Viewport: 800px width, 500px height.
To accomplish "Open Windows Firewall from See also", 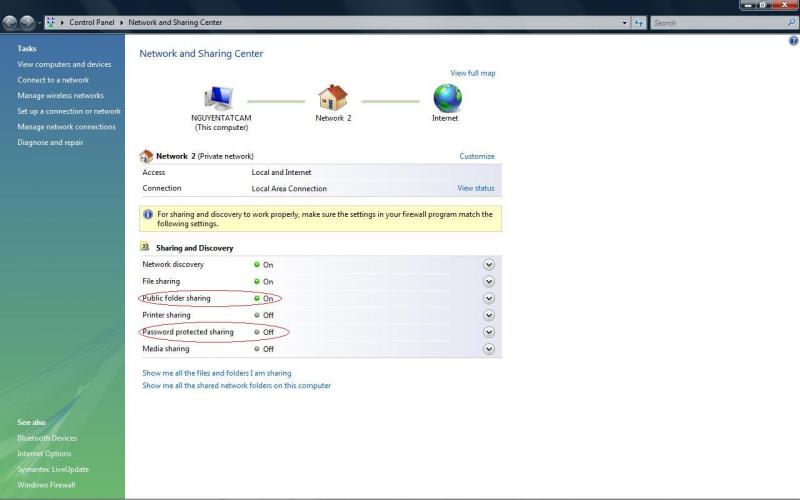I will (x=46, y=485).
